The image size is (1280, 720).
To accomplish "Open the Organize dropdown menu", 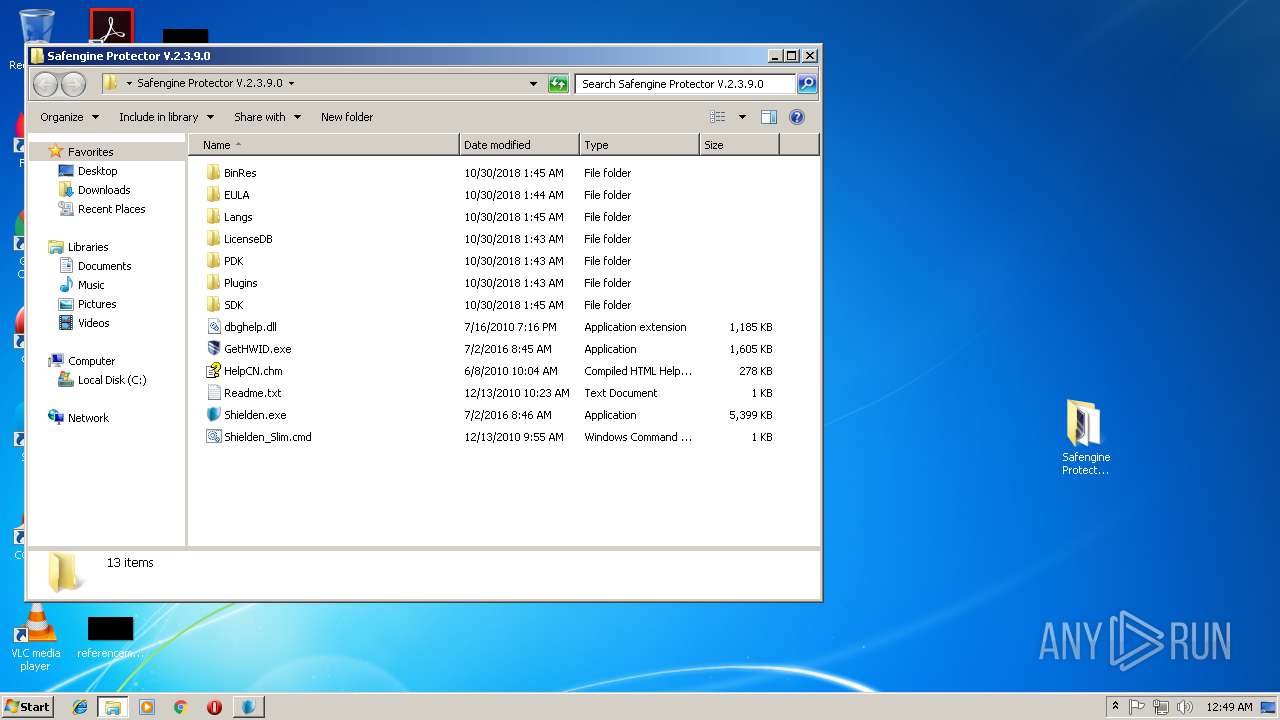I will coord(69,117).
